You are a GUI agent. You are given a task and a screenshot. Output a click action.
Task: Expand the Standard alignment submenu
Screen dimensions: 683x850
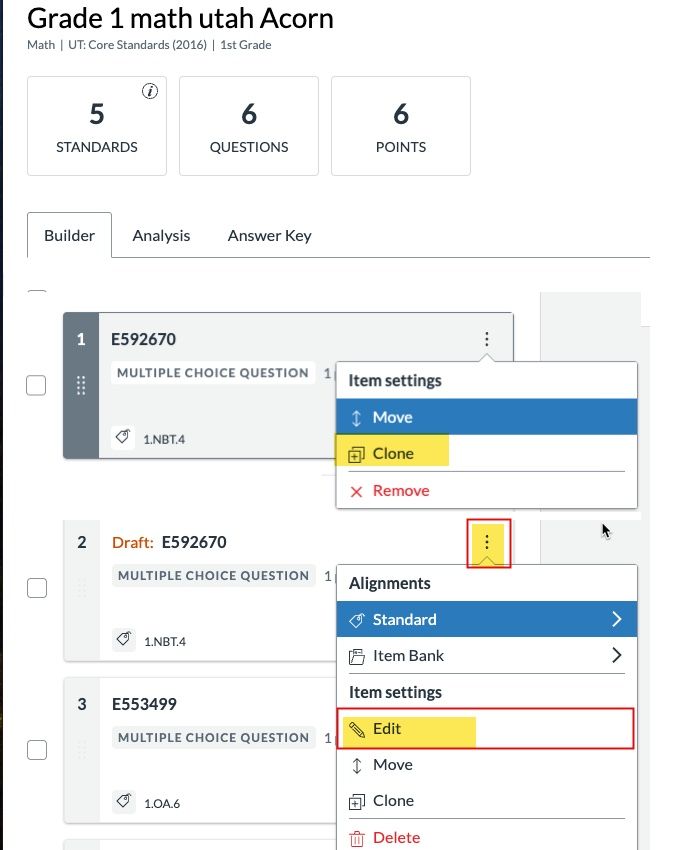[485, 619]
